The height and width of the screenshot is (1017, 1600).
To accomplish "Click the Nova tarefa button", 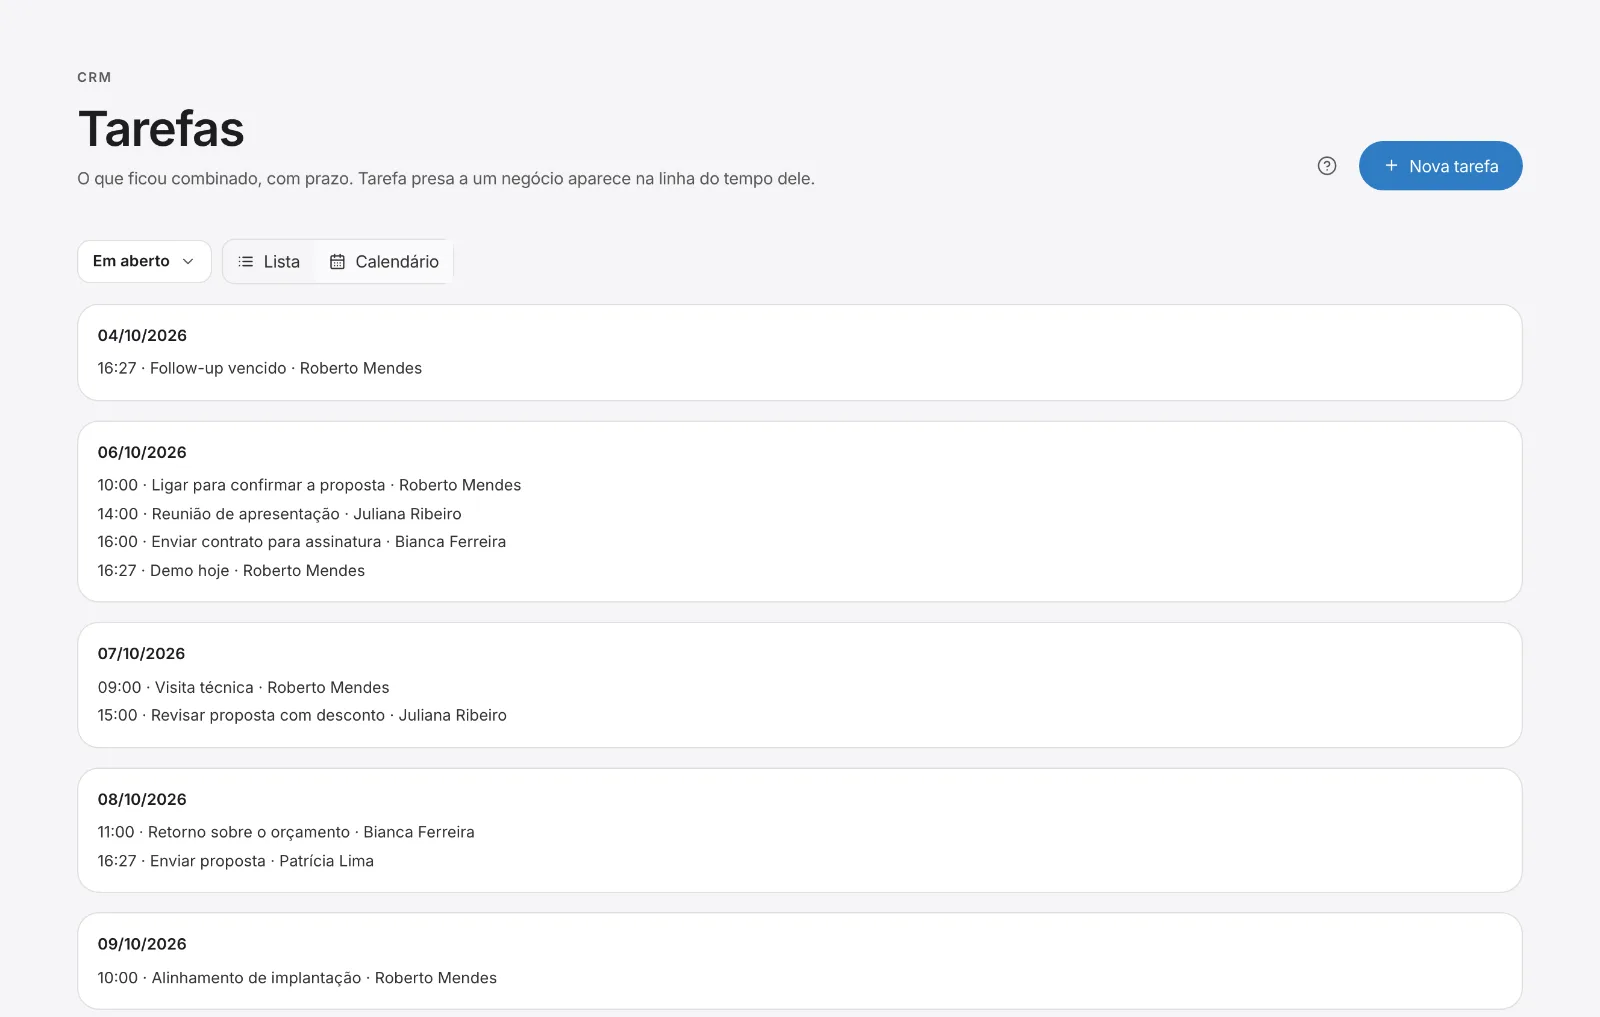I will (x=1440, y=166).
